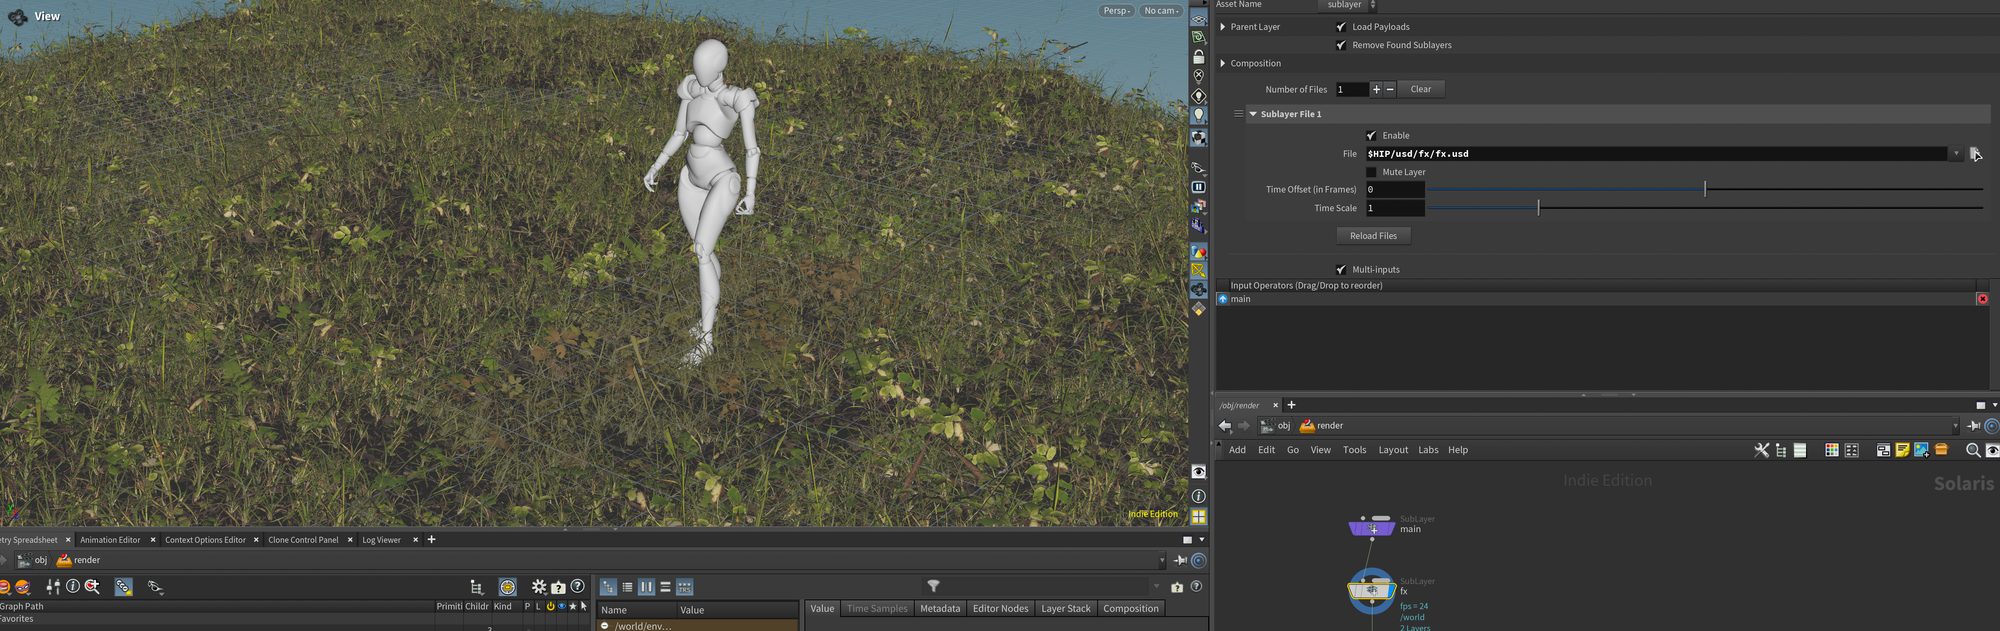2000x631 pixels.
Task: Open the Labs menu
Action: (1428, 450)
